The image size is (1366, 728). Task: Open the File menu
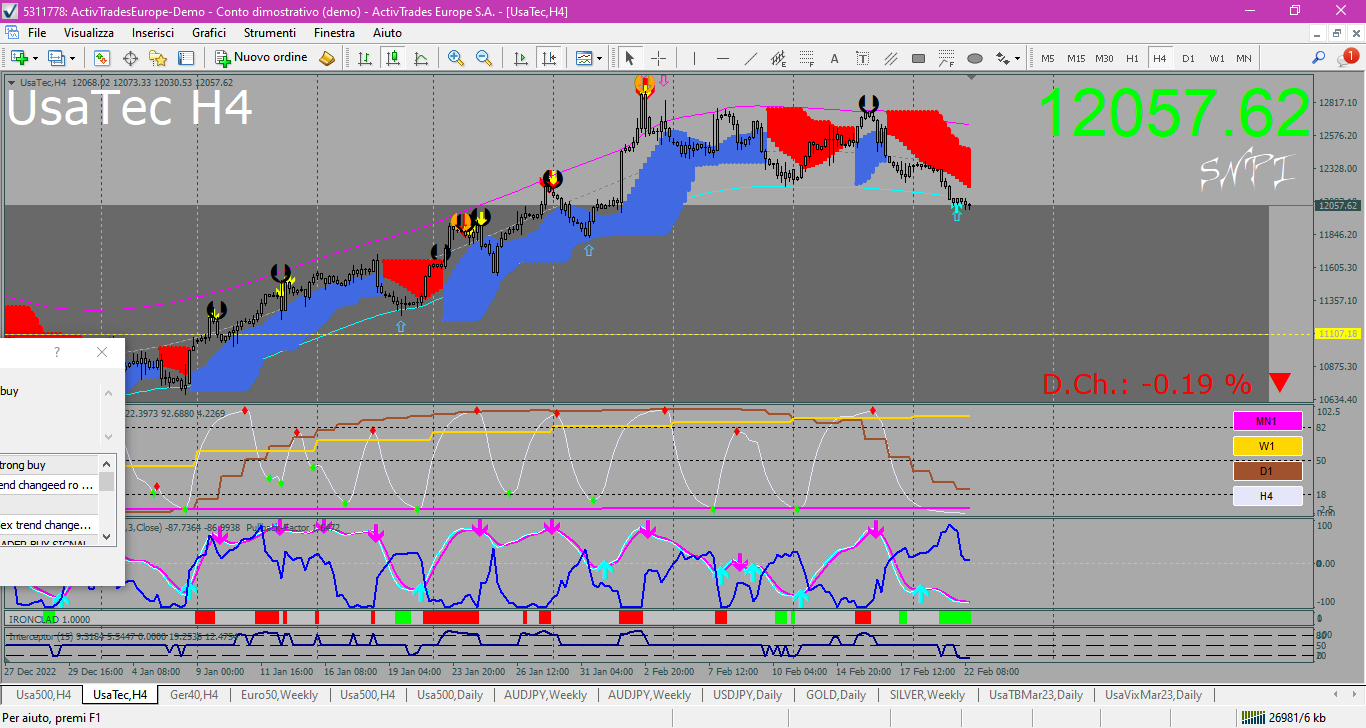[37, 33]
